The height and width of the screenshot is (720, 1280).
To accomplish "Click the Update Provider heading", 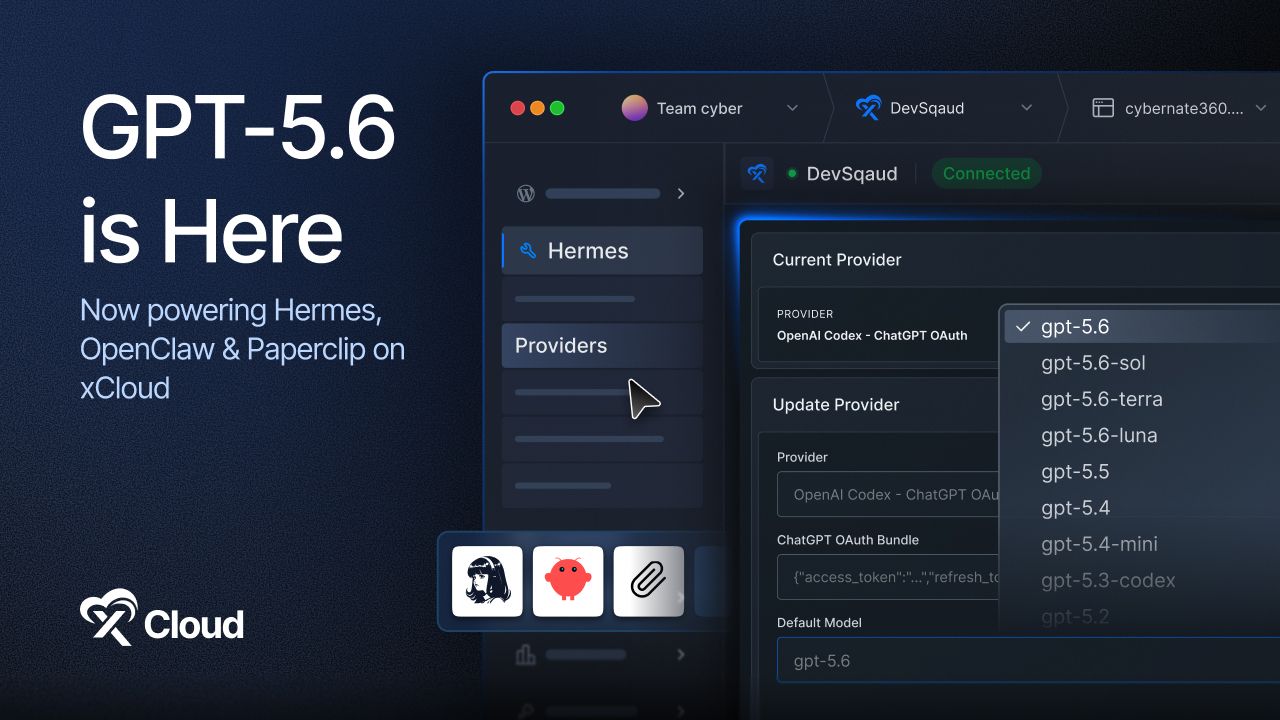I will [x=836, y=405].
